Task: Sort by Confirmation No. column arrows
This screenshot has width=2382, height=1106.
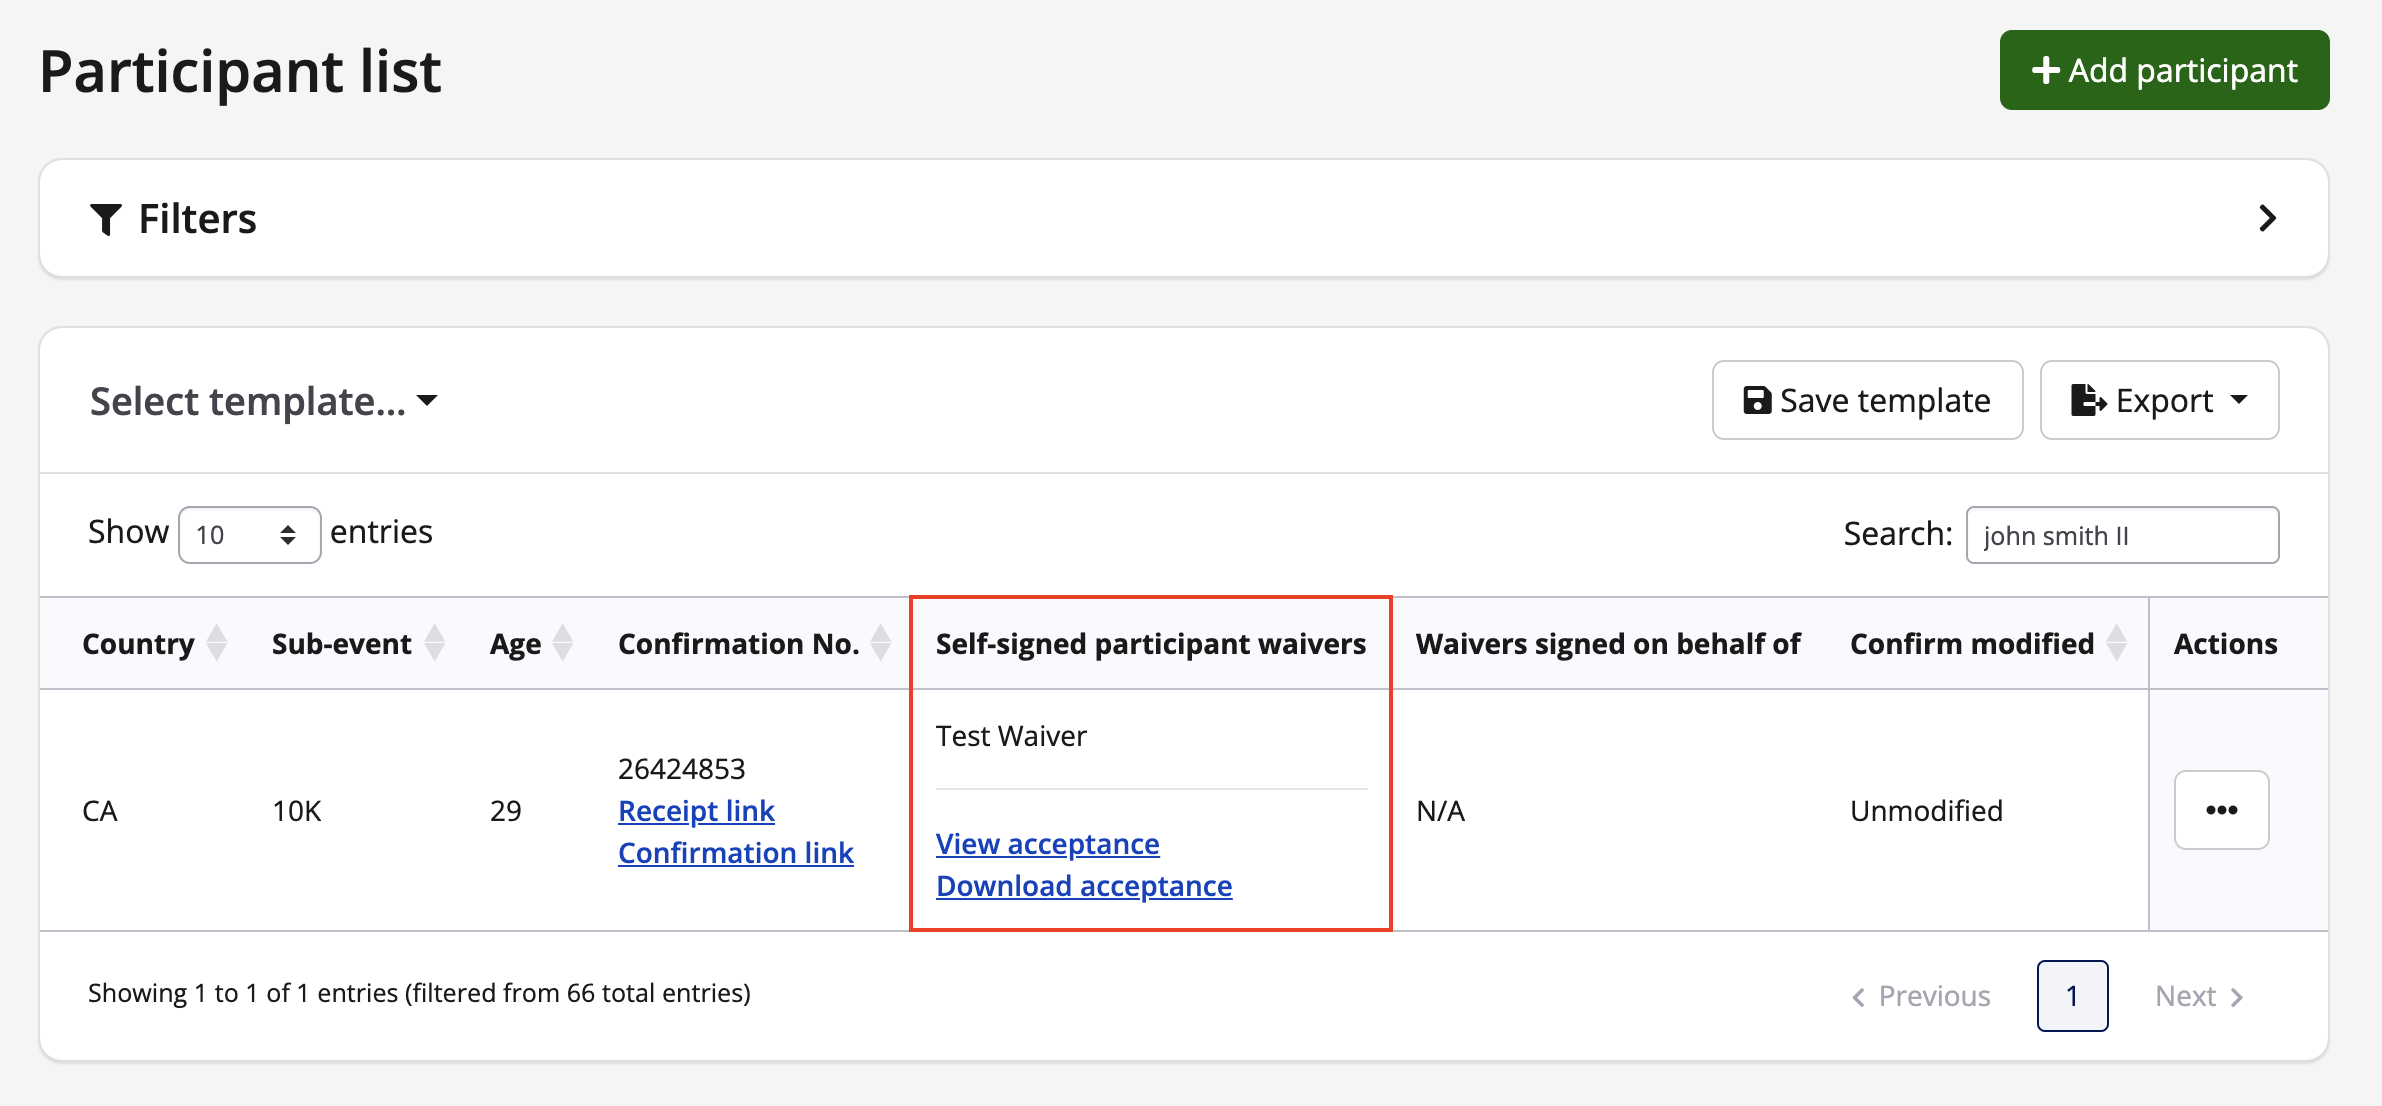Action: coord(880,643)
